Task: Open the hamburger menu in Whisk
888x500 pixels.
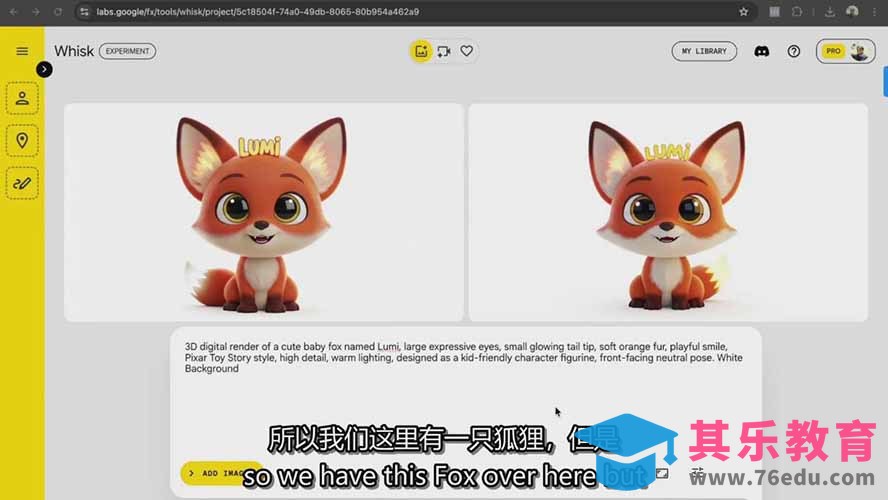Action: [x=22, y=51]
